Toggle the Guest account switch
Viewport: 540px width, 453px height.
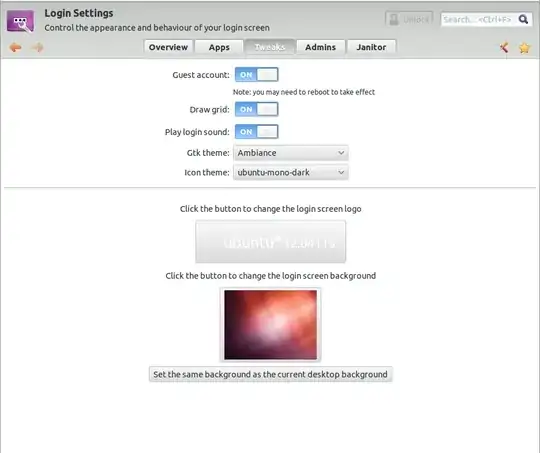257,75
